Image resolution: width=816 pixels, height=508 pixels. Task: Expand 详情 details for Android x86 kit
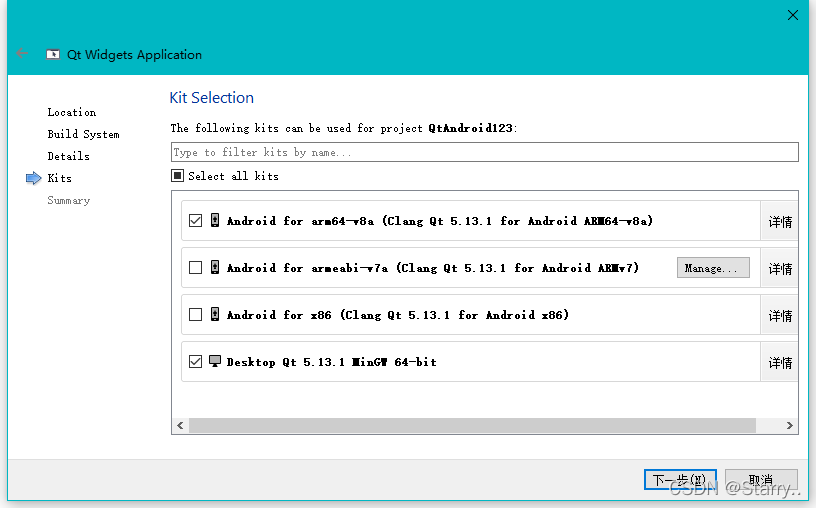point(779,315)
